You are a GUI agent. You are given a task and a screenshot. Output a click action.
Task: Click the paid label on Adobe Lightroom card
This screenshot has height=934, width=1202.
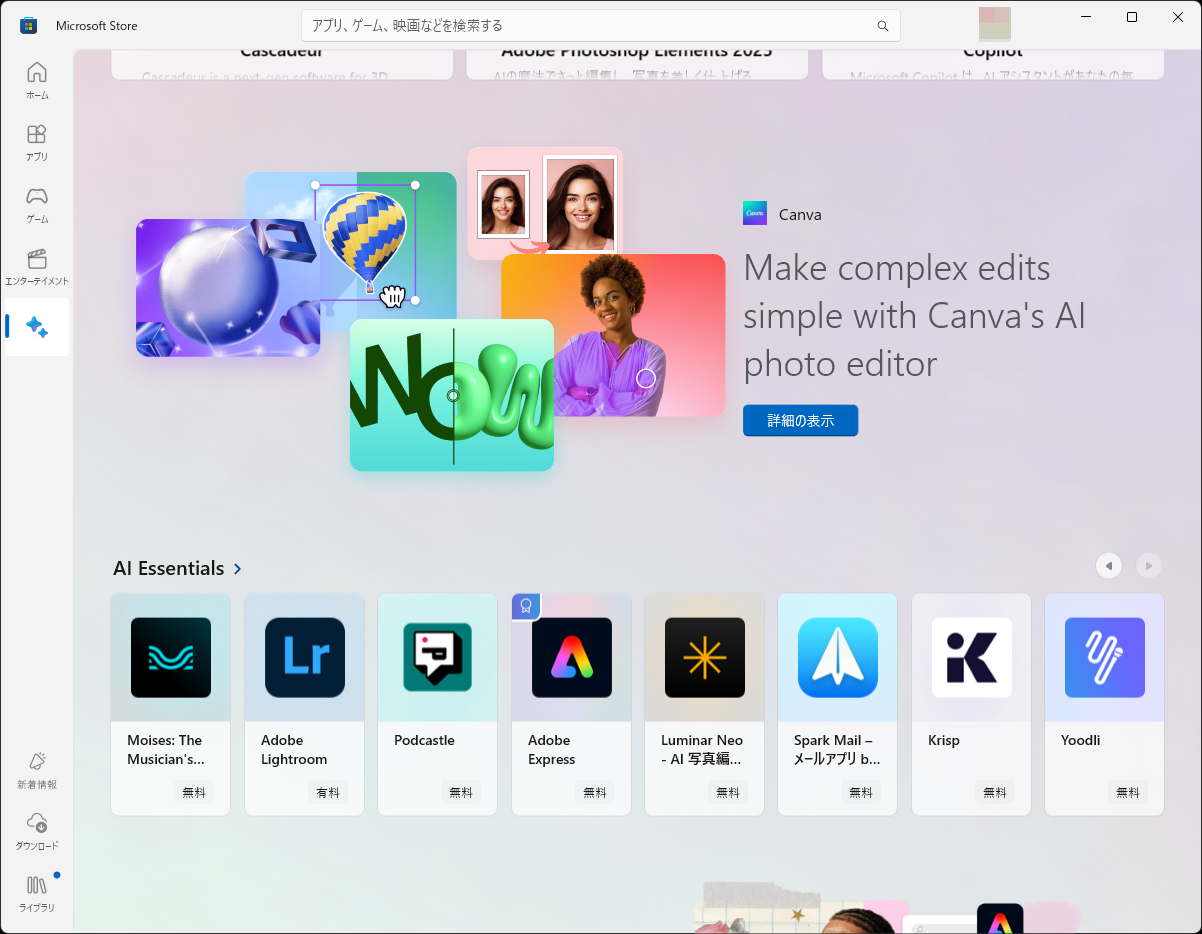[328, 792]
